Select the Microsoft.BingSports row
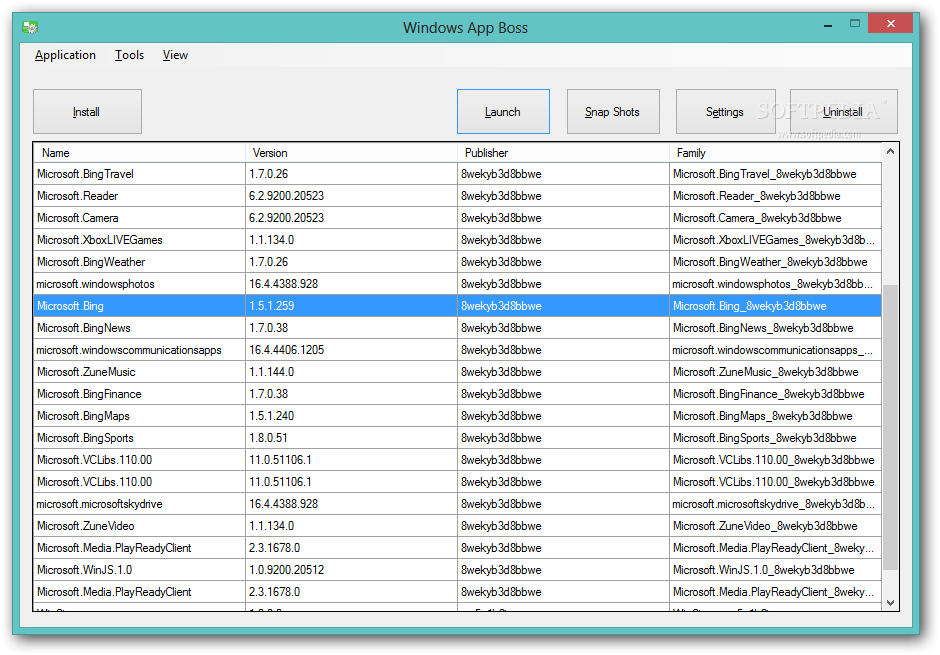The width and height of the screenshot is (940, 655). (x=457, y=438)
